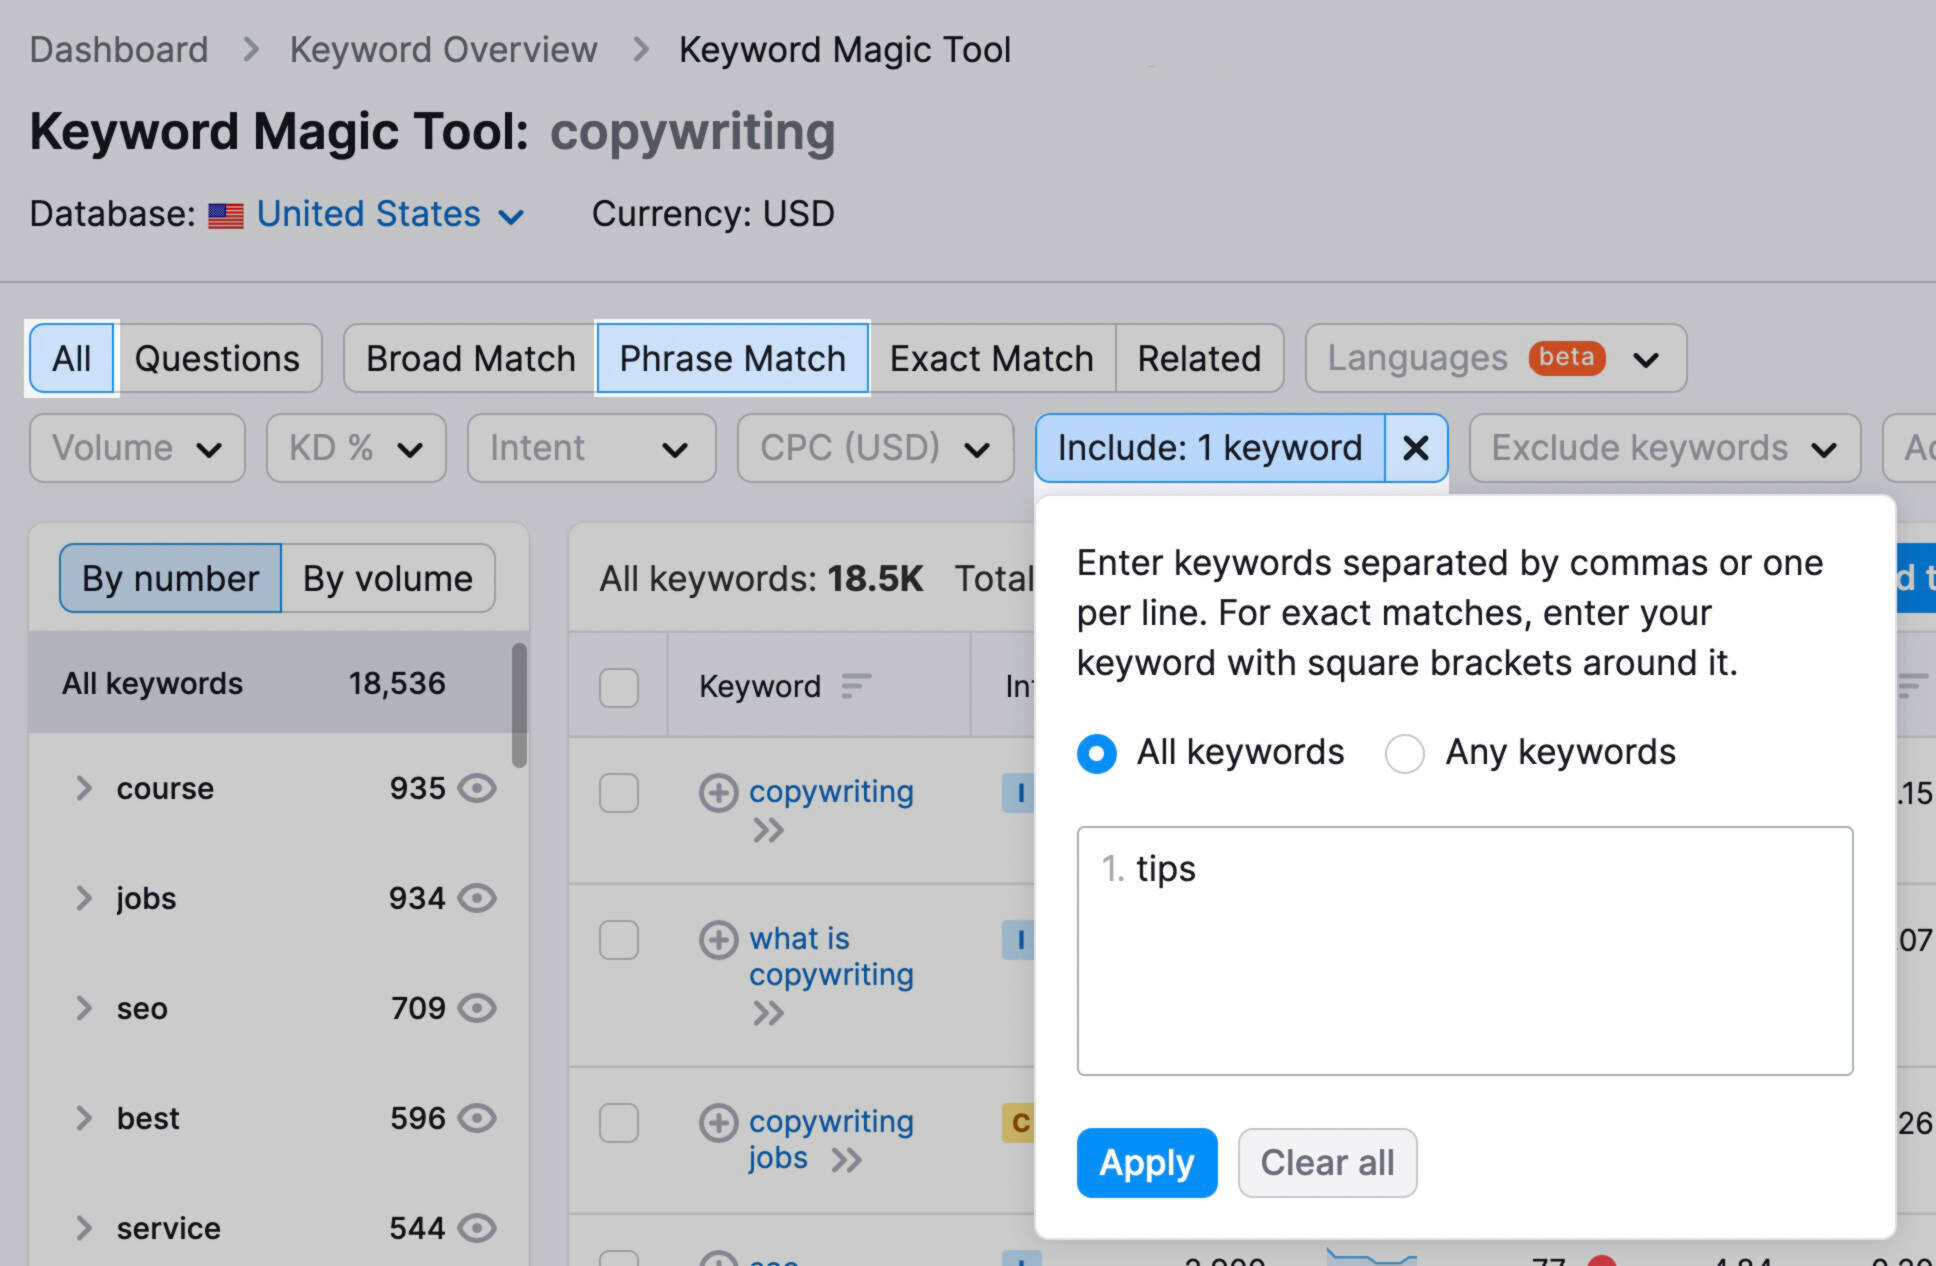Select the Any keywords radio option
The width and height of the screenshot is (1936, 1266).
1404,753
